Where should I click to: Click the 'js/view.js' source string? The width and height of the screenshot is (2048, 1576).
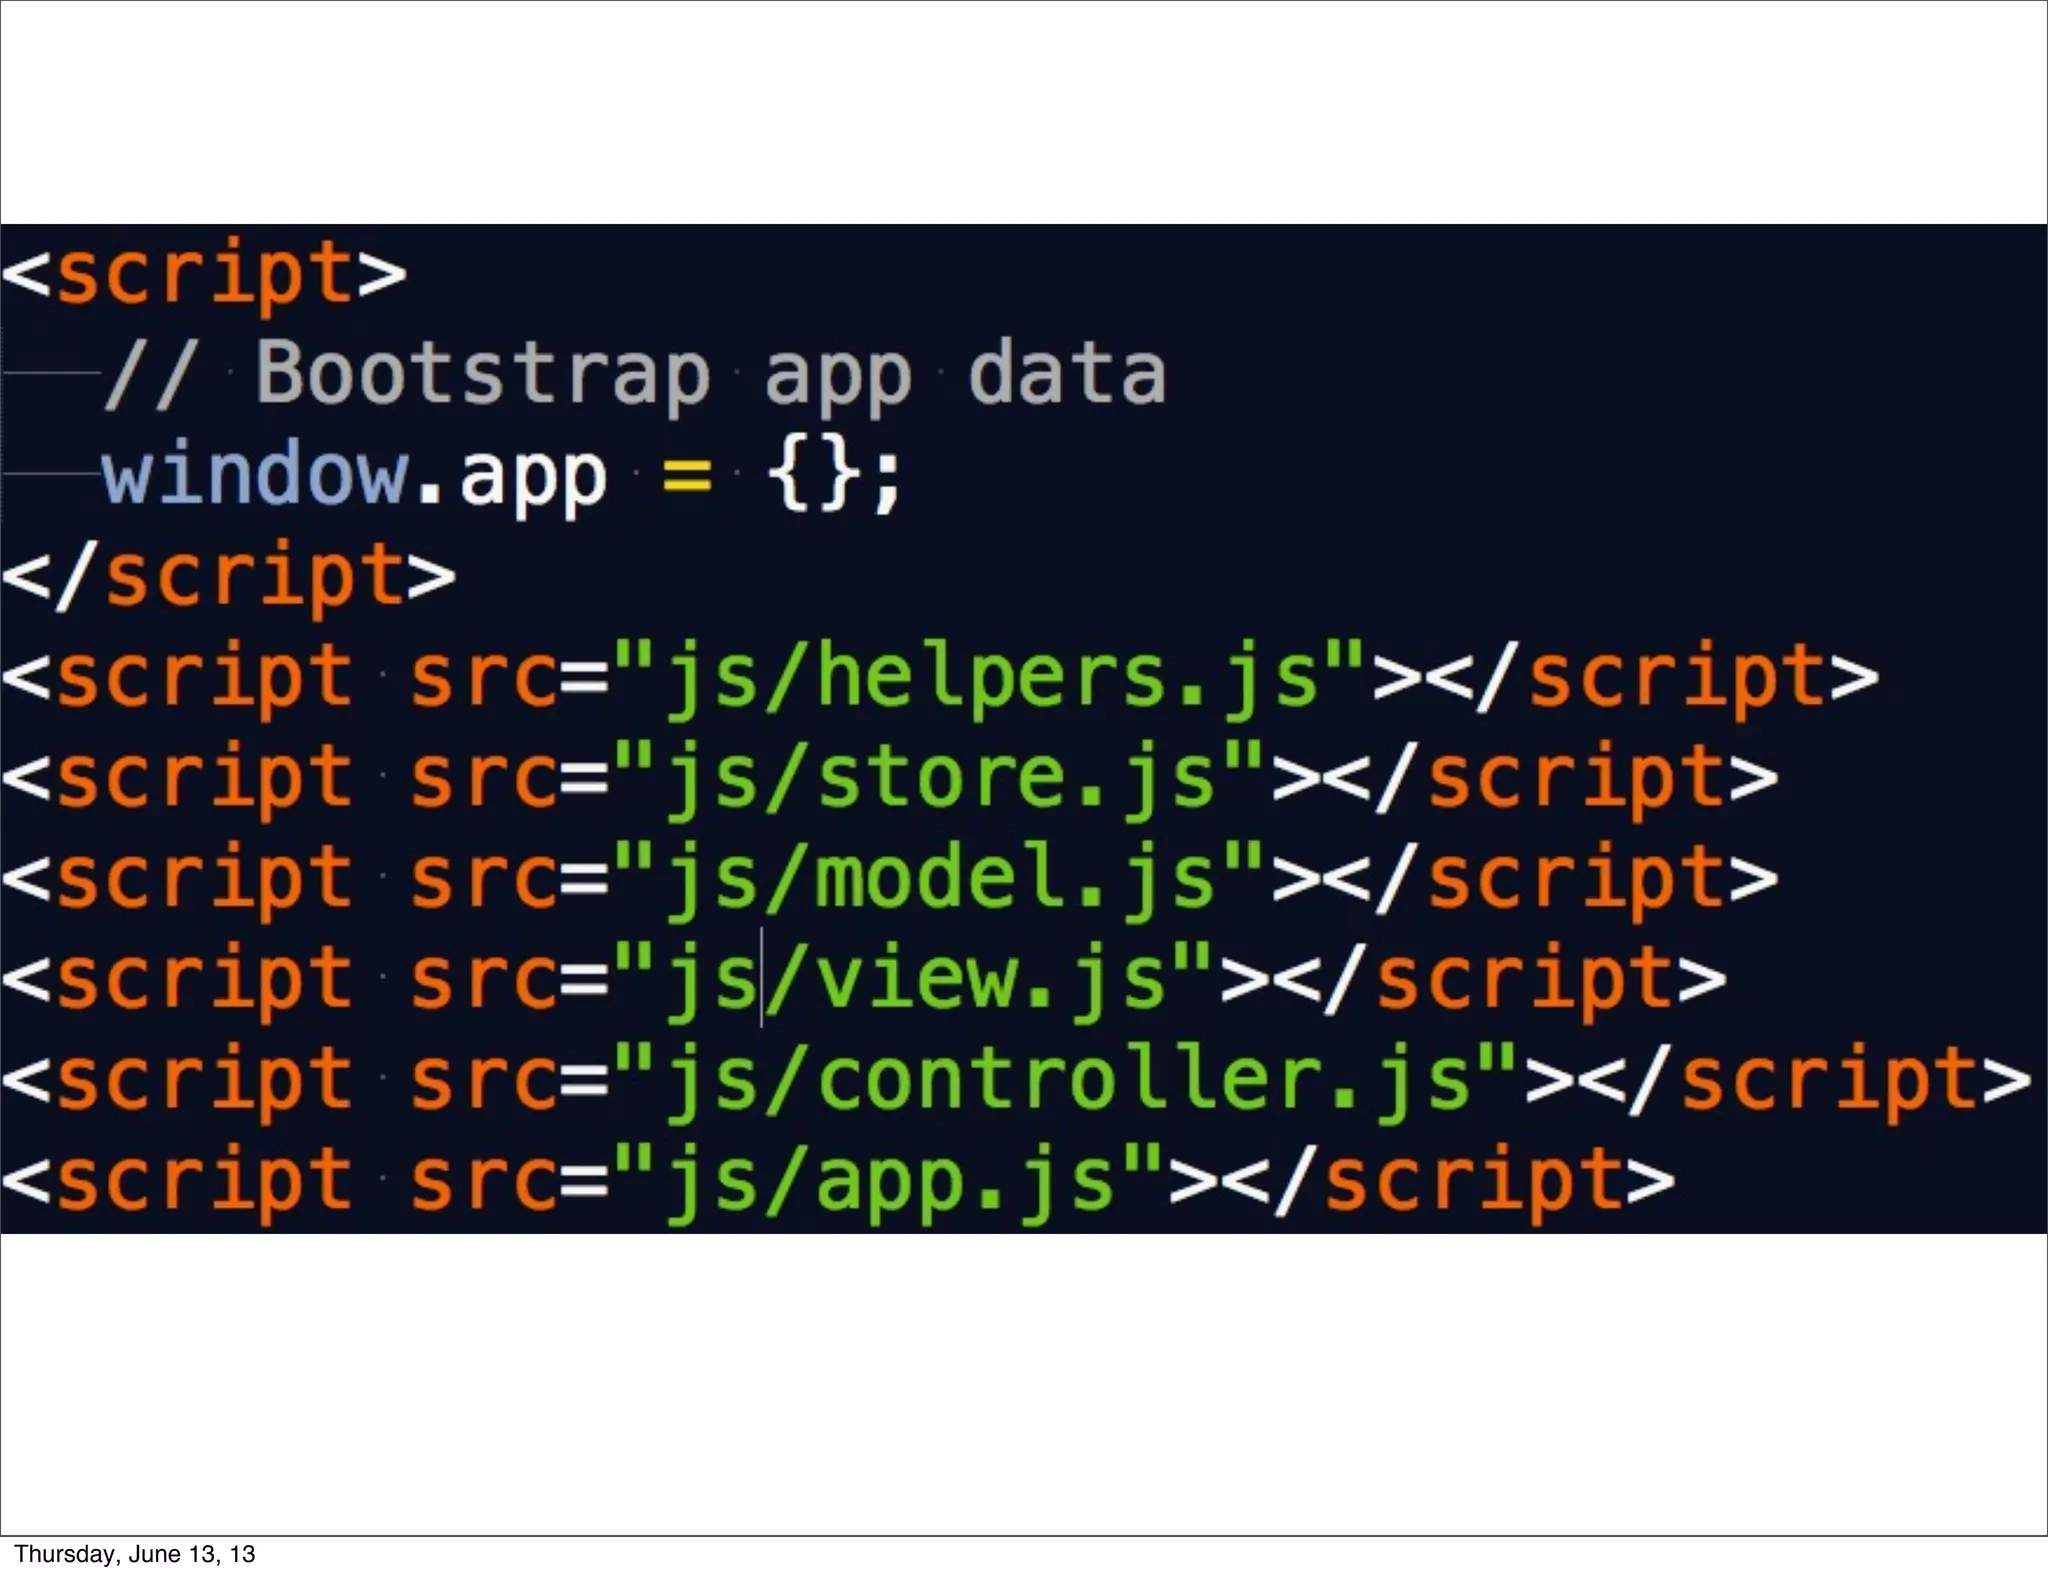click(914, 978)
